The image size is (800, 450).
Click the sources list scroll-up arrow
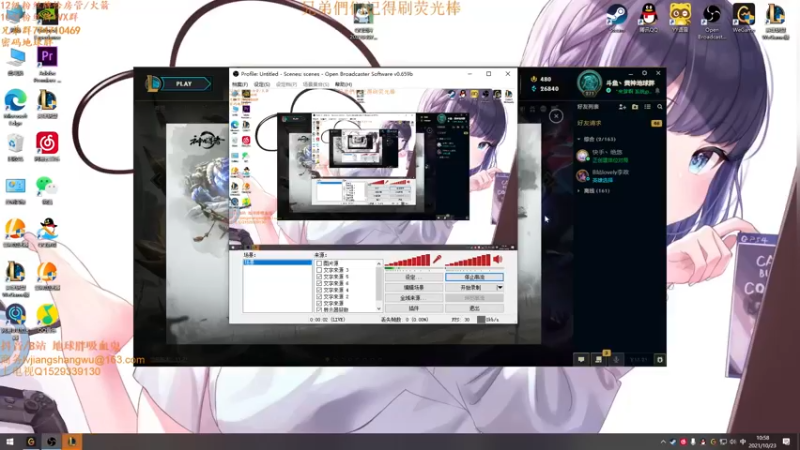click(379, 263)
